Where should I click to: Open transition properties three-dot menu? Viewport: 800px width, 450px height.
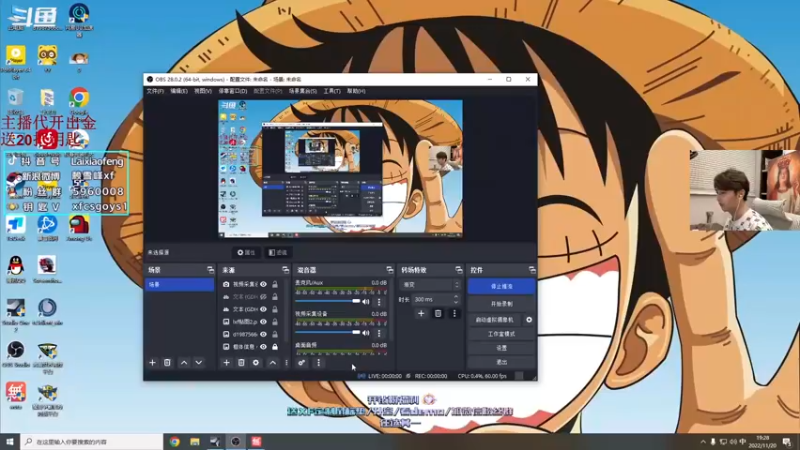(454, 313)
